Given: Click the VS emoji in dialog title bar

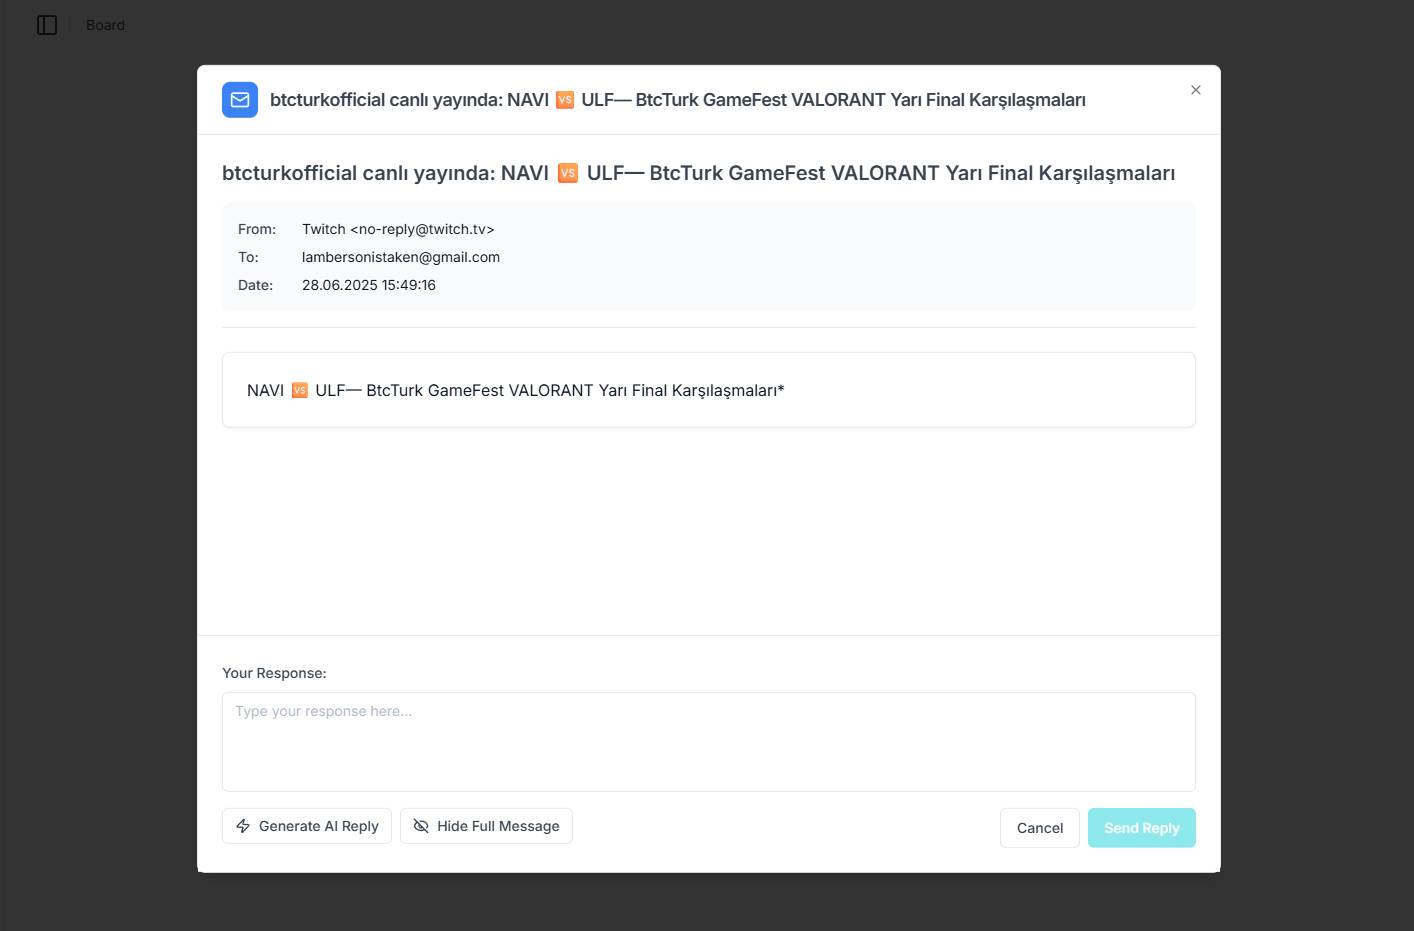Looking at the screenshot, I should (x=565, y=100).
